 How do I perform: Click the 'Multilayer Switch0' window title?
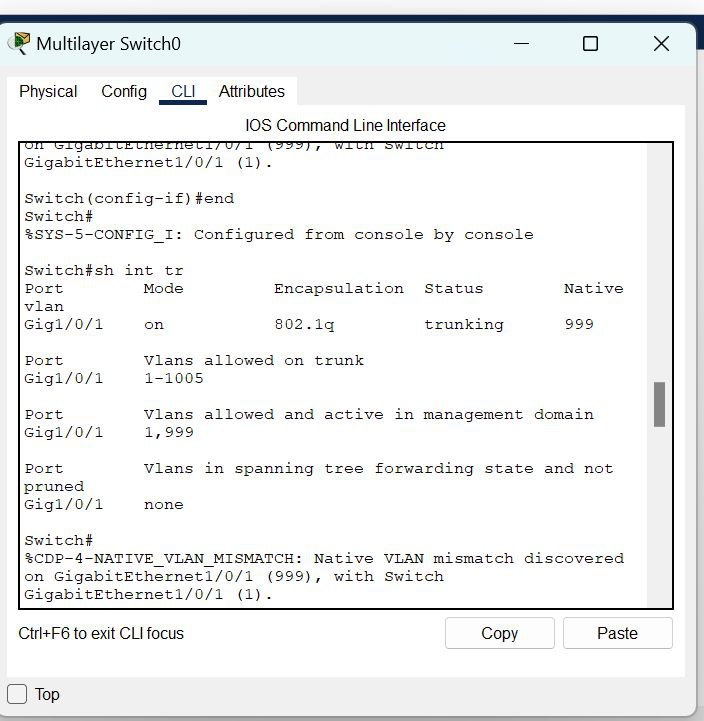(x=108, y=44)
